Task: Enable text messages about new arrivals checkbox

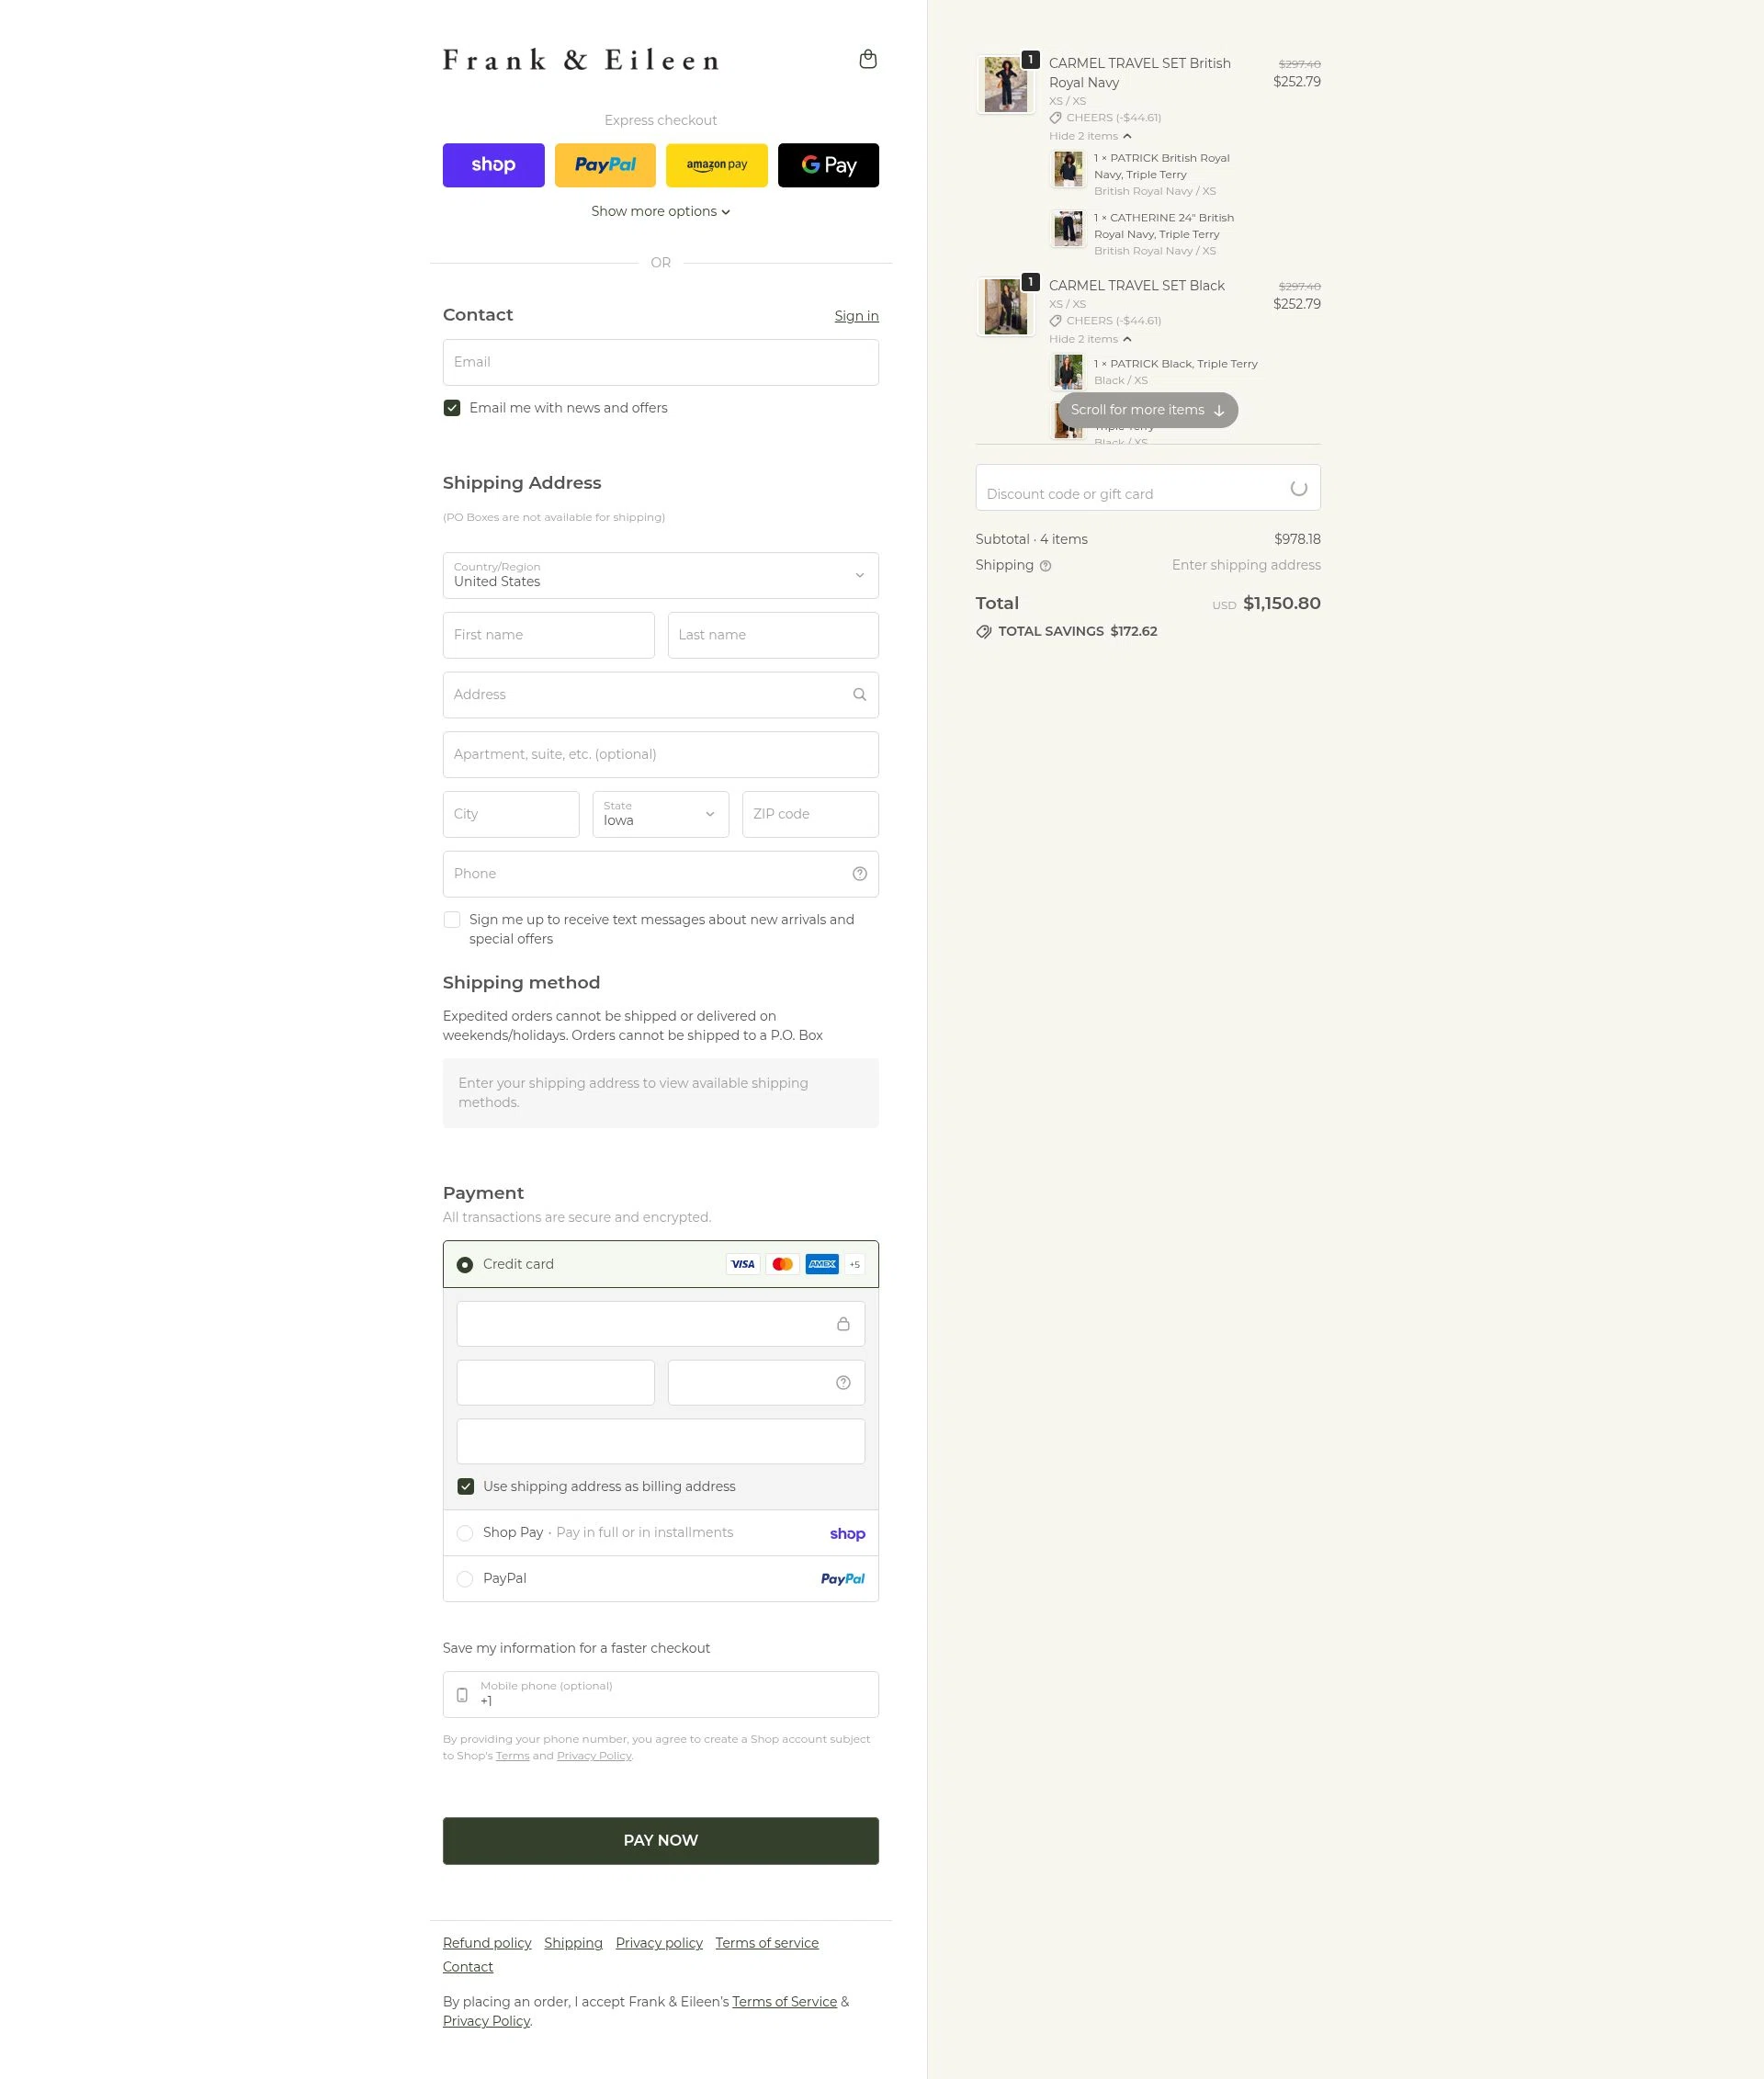Action: pos(452,920)
